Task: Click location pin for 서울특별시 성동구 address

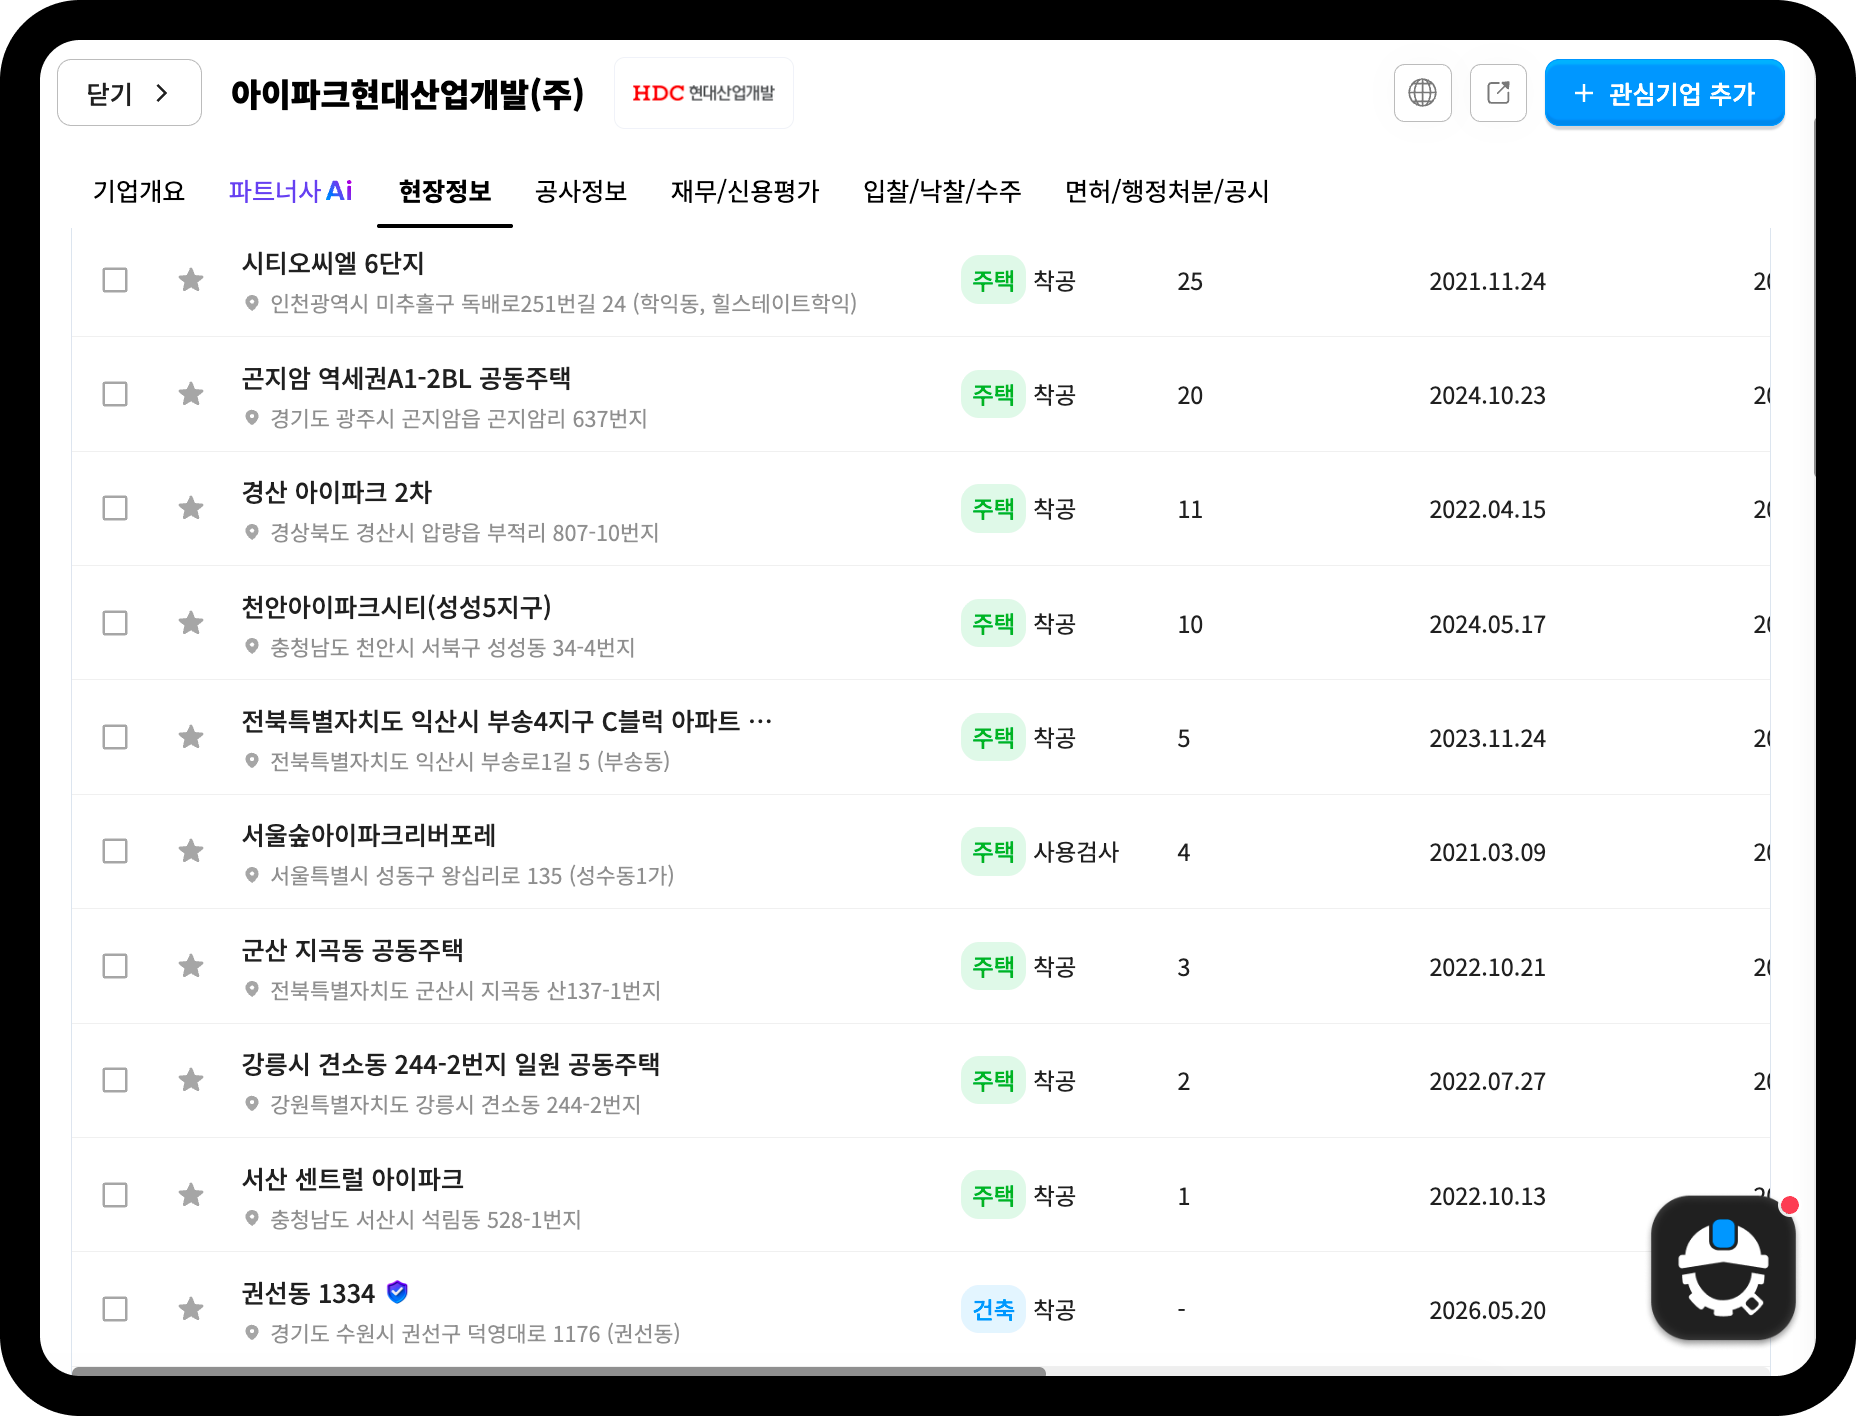Action: click(252, 875)
